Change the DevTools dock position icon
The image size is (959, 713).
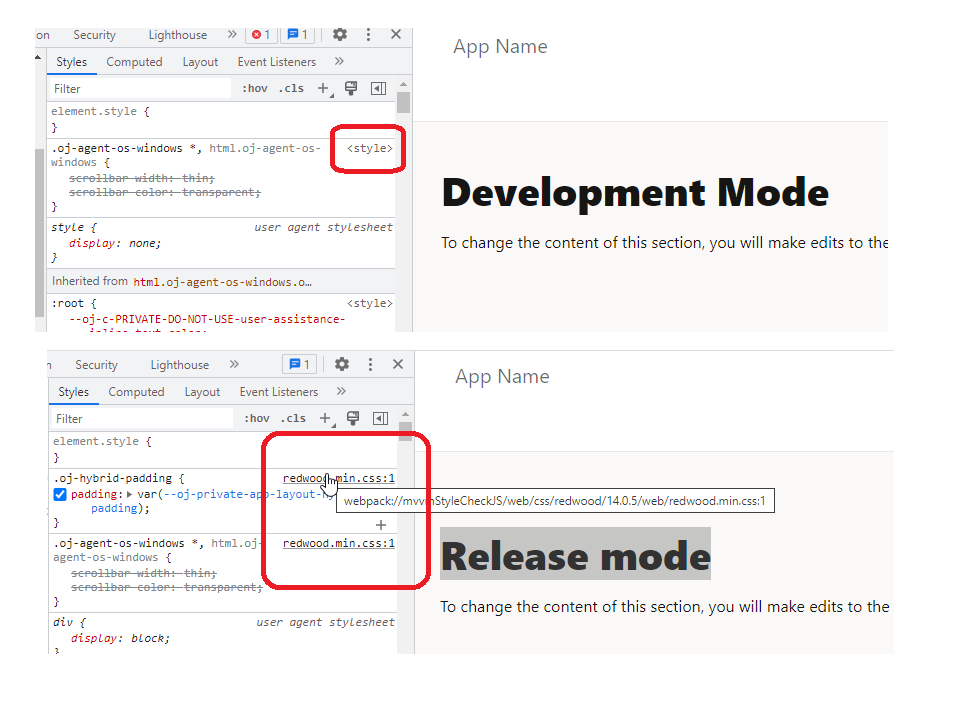(378, 88)
